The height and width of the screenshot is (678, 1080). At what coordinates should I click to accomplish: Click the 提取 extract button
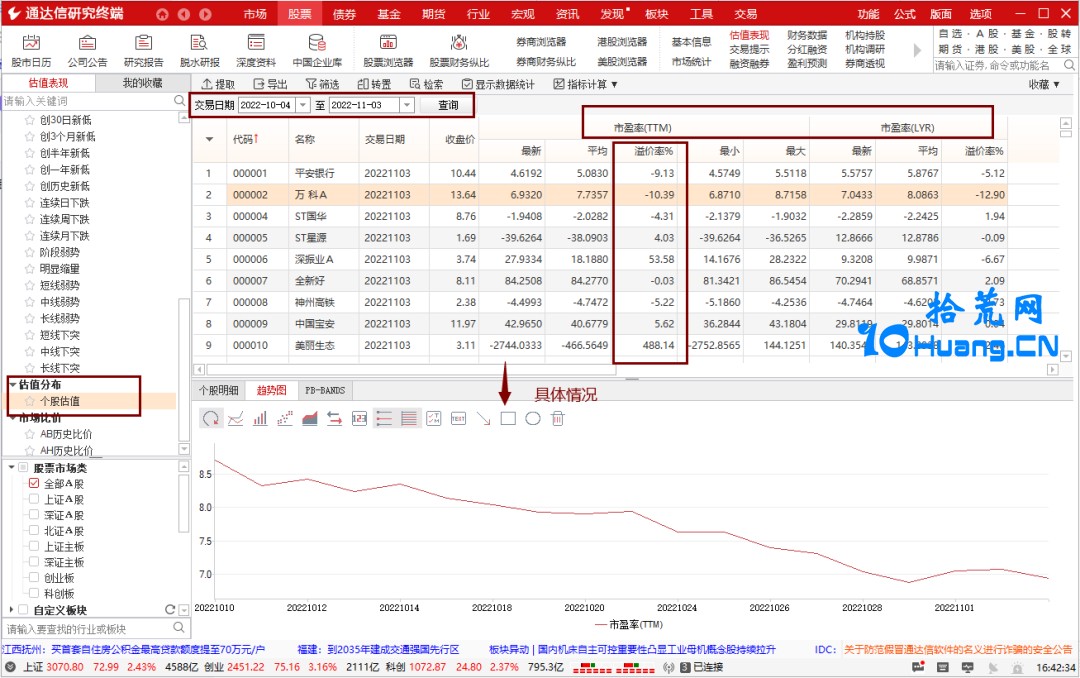218,84
